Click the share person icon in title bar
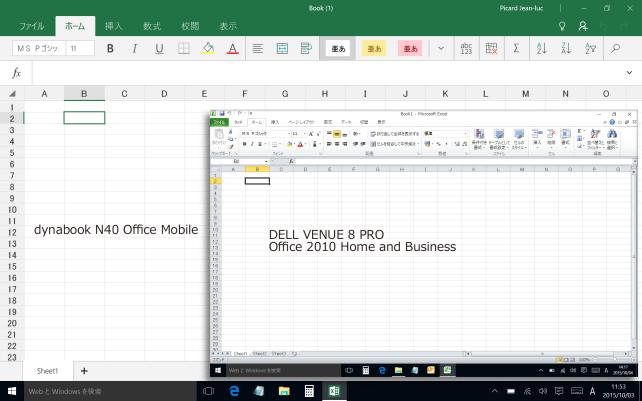This screenshot has height=401, width=642. (x=583, y=26)
